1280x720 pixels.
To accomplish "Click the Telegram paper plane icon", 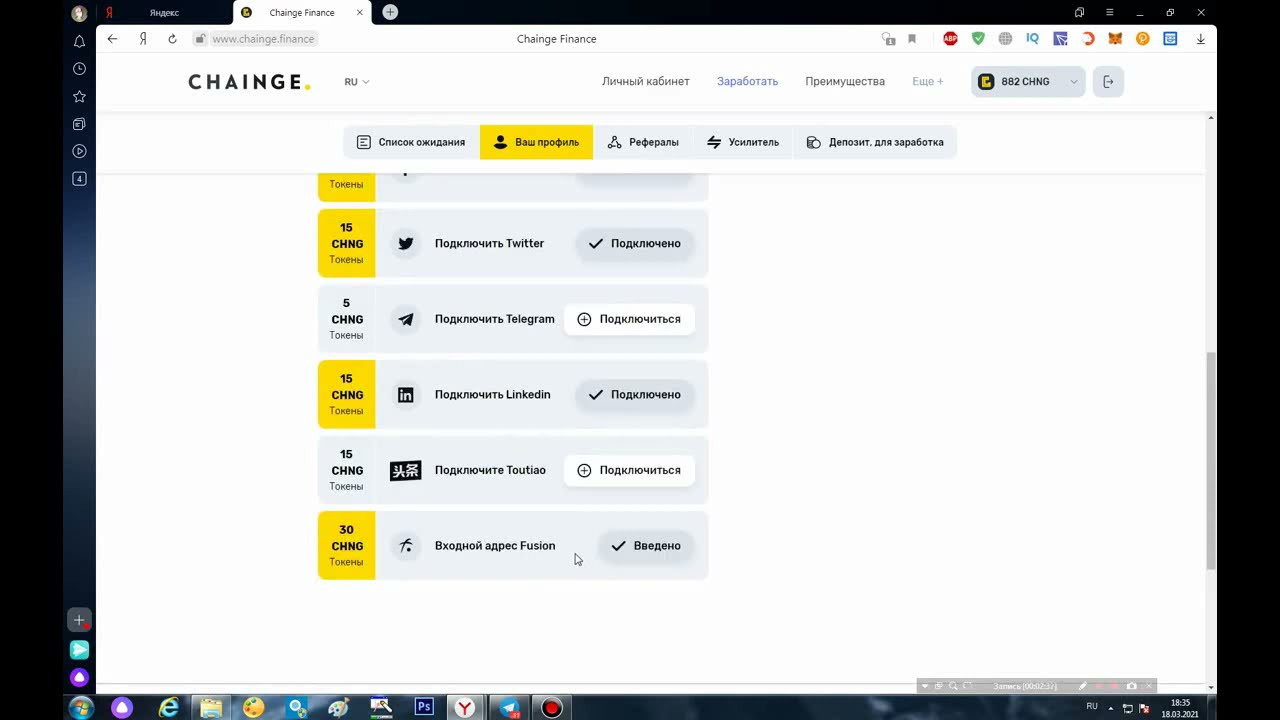I will pos(405,319).
